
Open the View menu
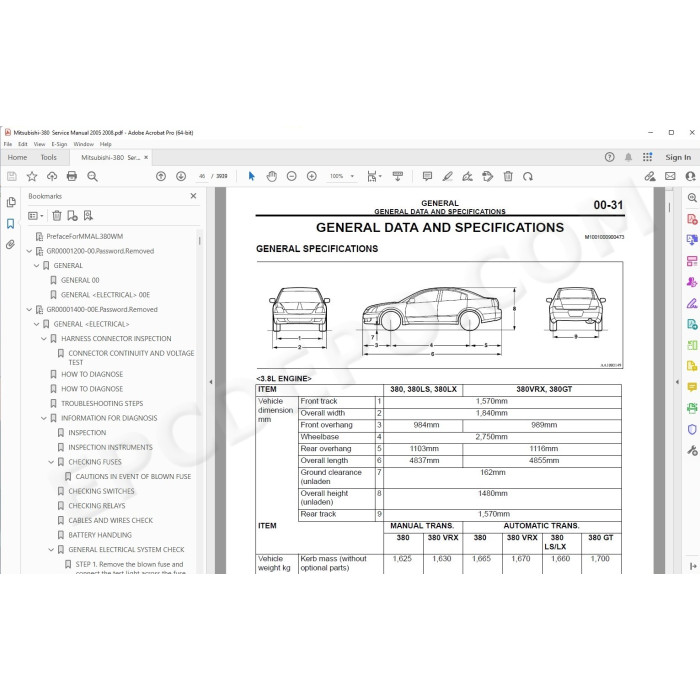pyautogui.click(x=39, y=144)
